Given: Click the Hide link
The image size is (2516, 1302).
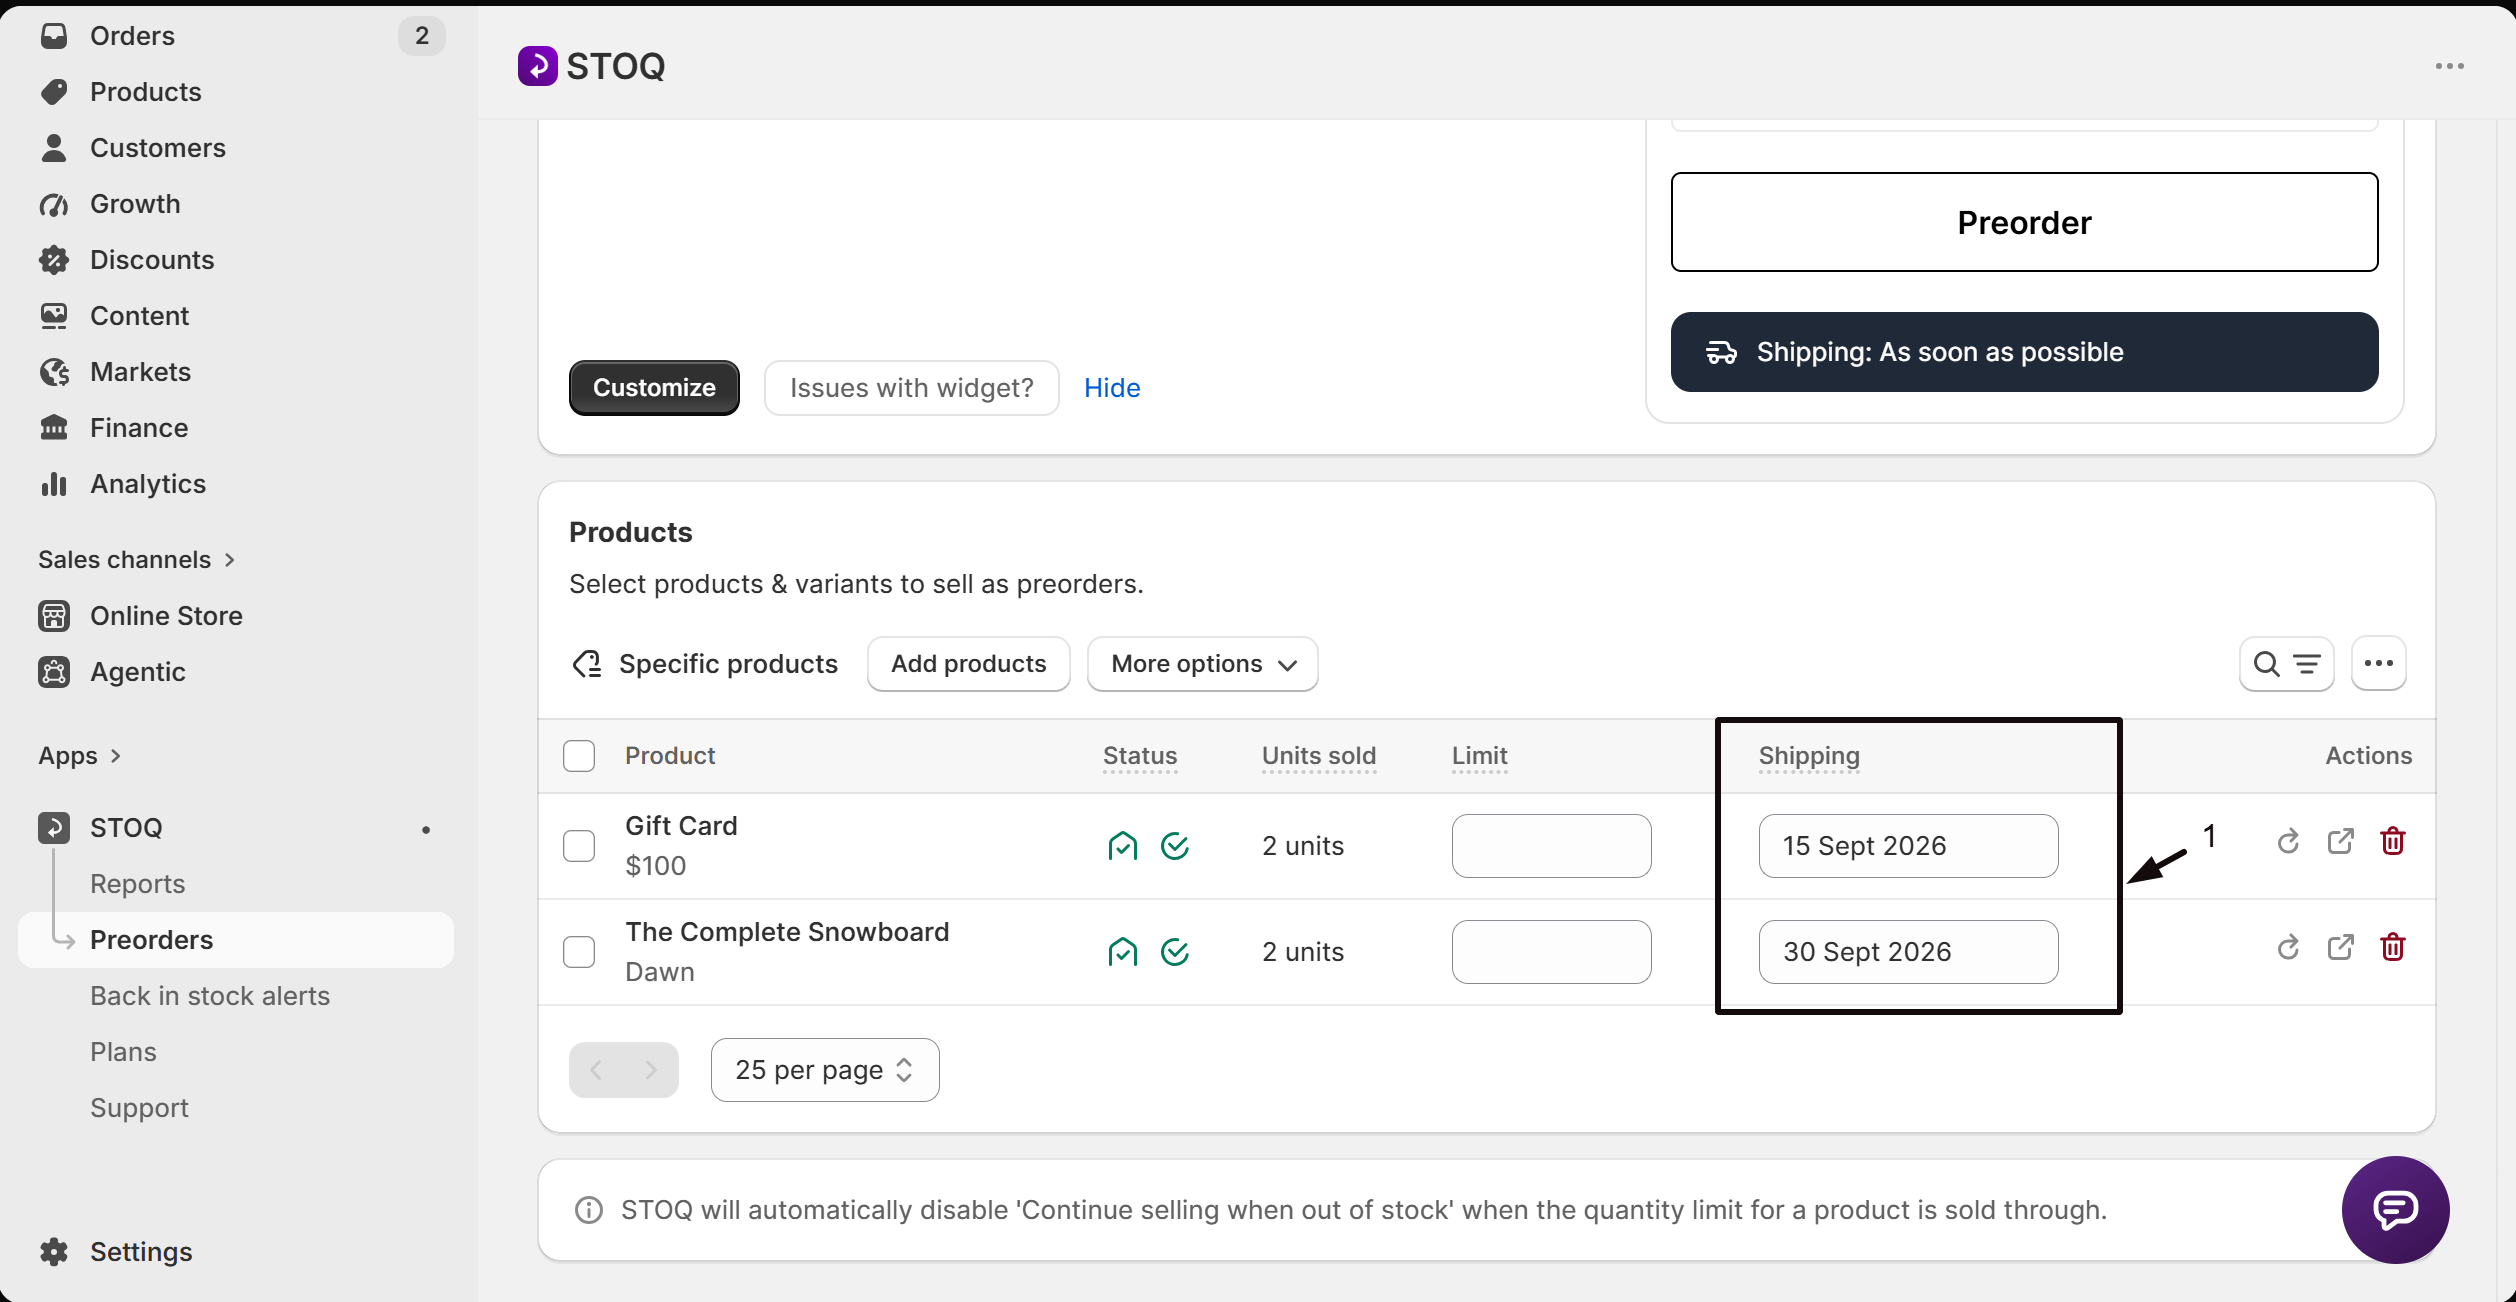Looking at the screenshot, I should [1112, 388].
